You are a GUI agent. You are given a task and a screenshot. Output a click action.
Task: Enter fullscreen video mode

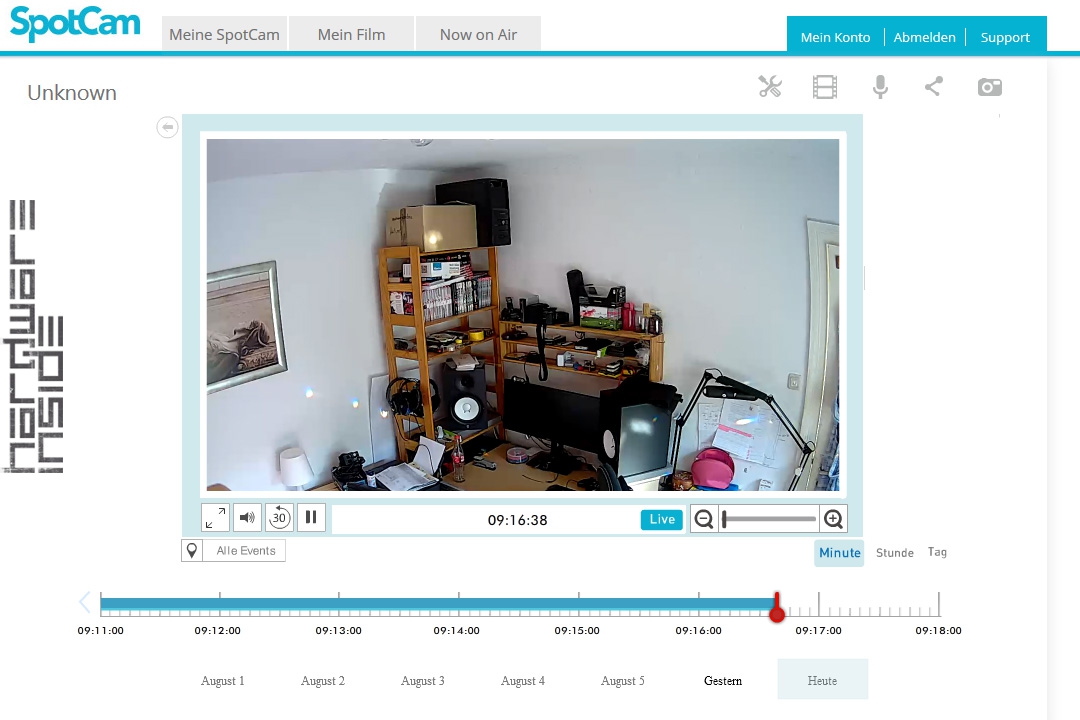215,518
